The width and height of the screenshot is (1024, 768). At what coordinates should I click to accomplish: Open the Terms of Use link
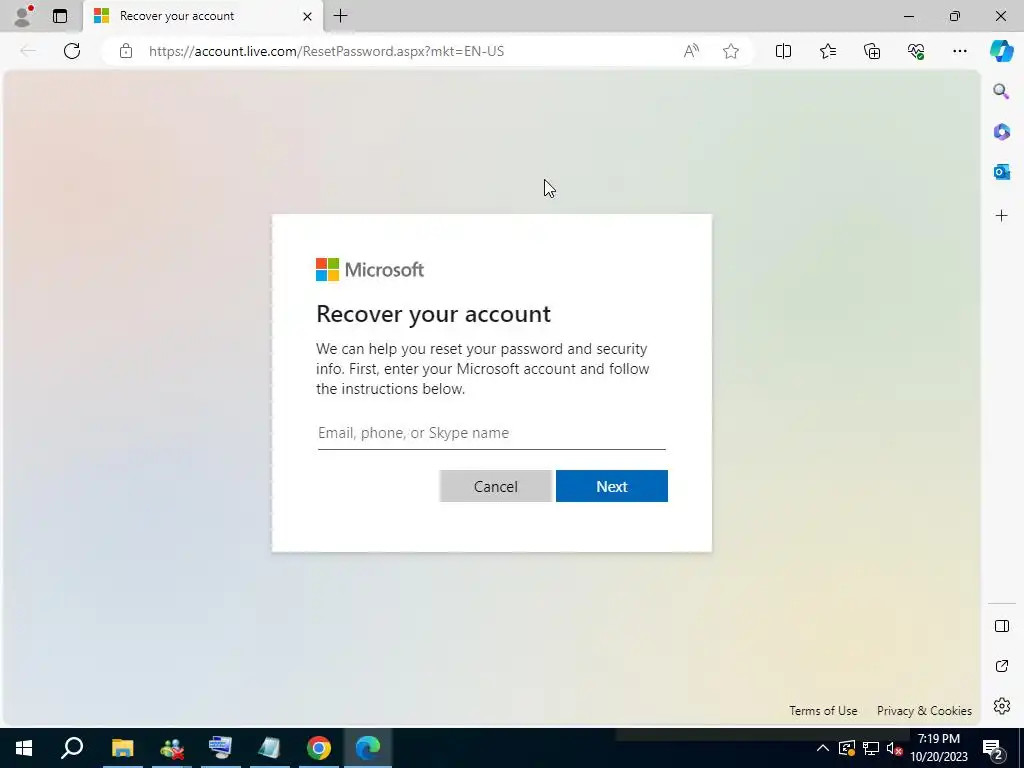823,711
